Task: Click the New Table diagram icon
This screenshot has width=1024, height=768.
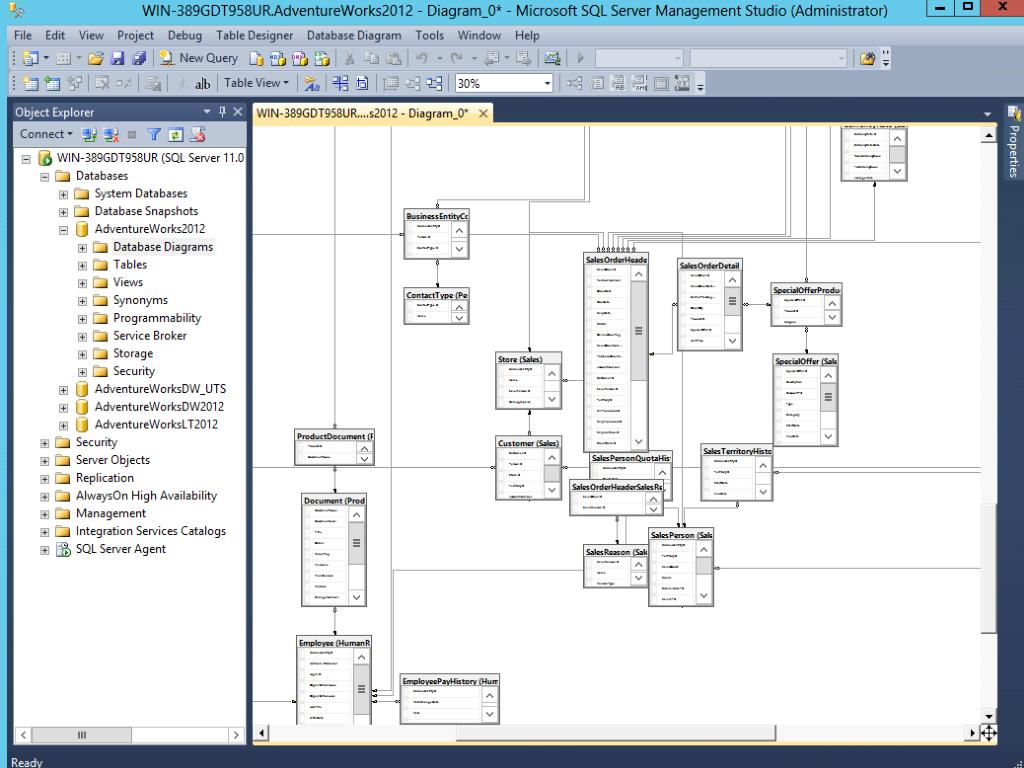Action: tap(30, 84)
